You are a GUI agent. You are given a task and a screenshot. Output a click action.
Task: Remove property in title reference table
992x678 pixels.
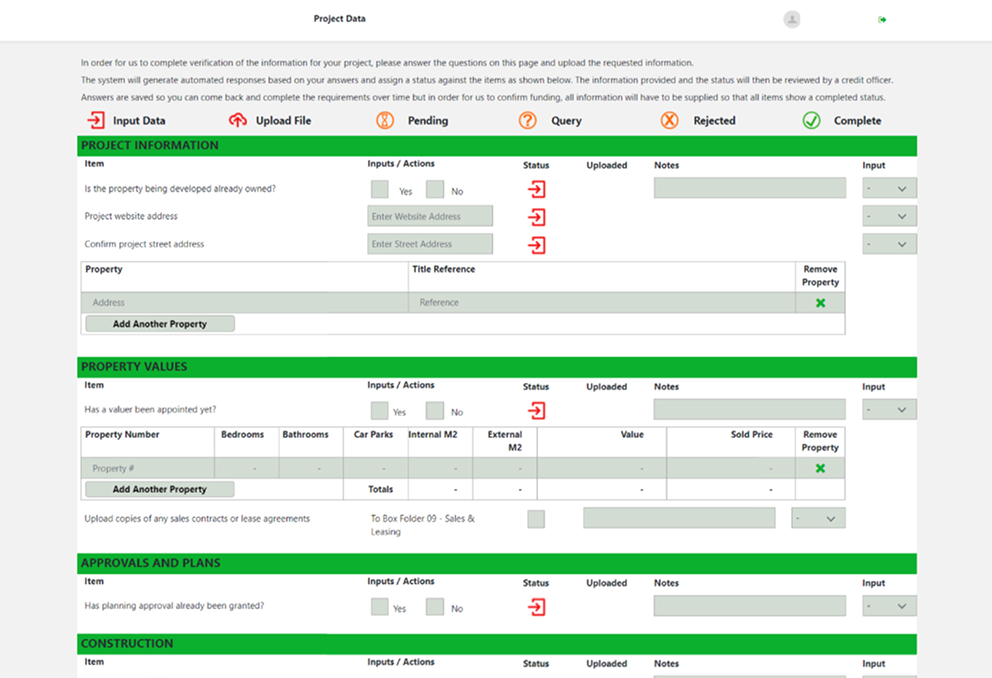tap(821, 303)
